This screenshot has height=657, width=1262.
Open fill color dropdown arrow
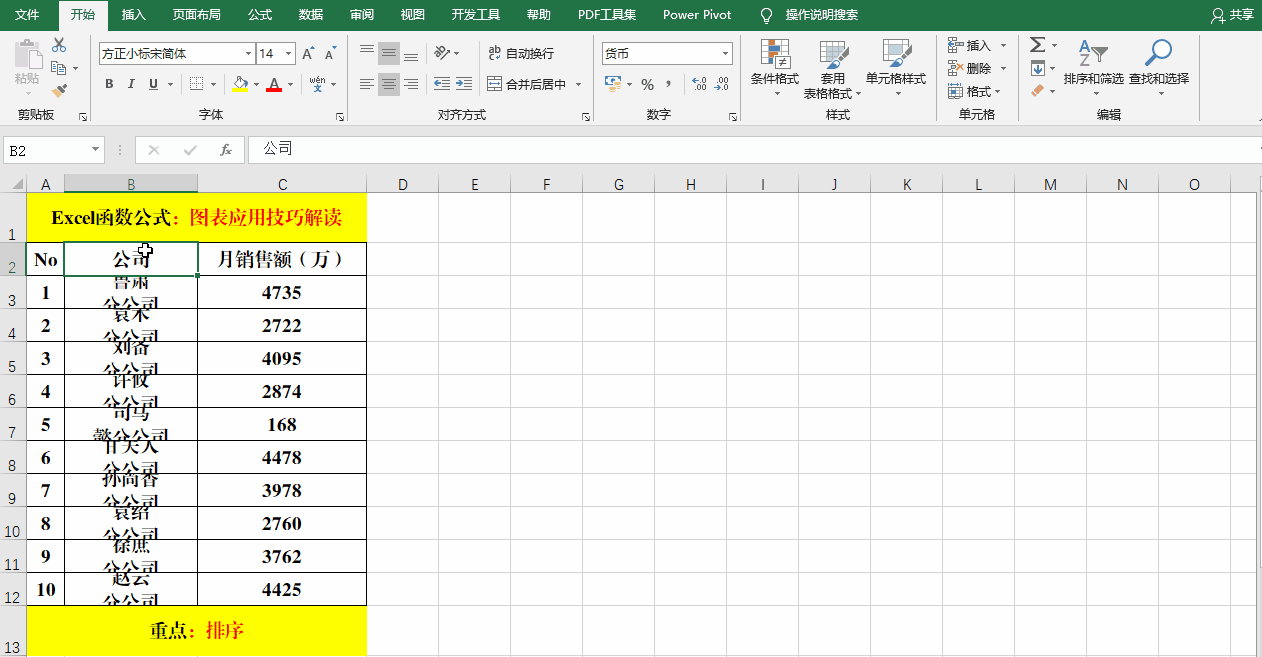[256, 84]
